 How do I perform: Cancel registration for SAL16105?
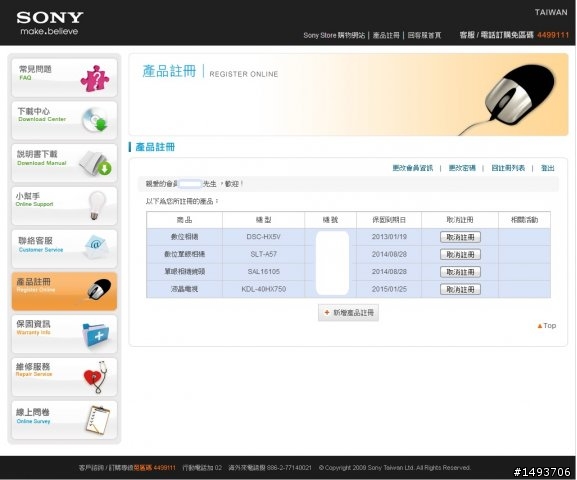tap(460, 272)
